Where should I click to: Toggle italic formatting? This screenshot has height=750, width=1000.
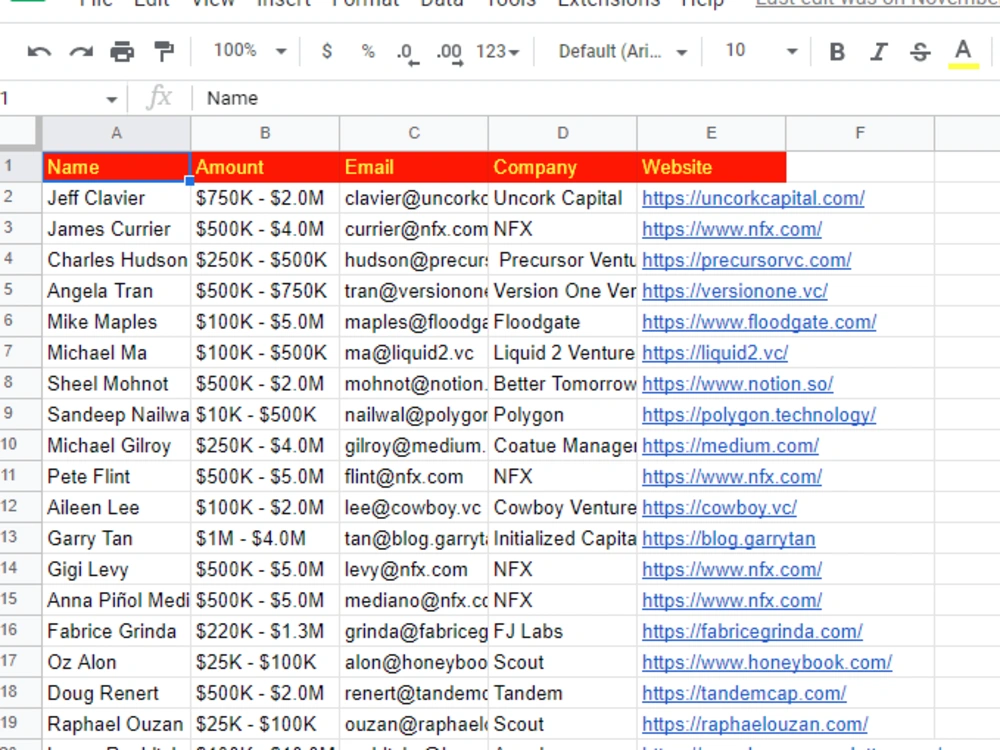(x=878, y=51)
